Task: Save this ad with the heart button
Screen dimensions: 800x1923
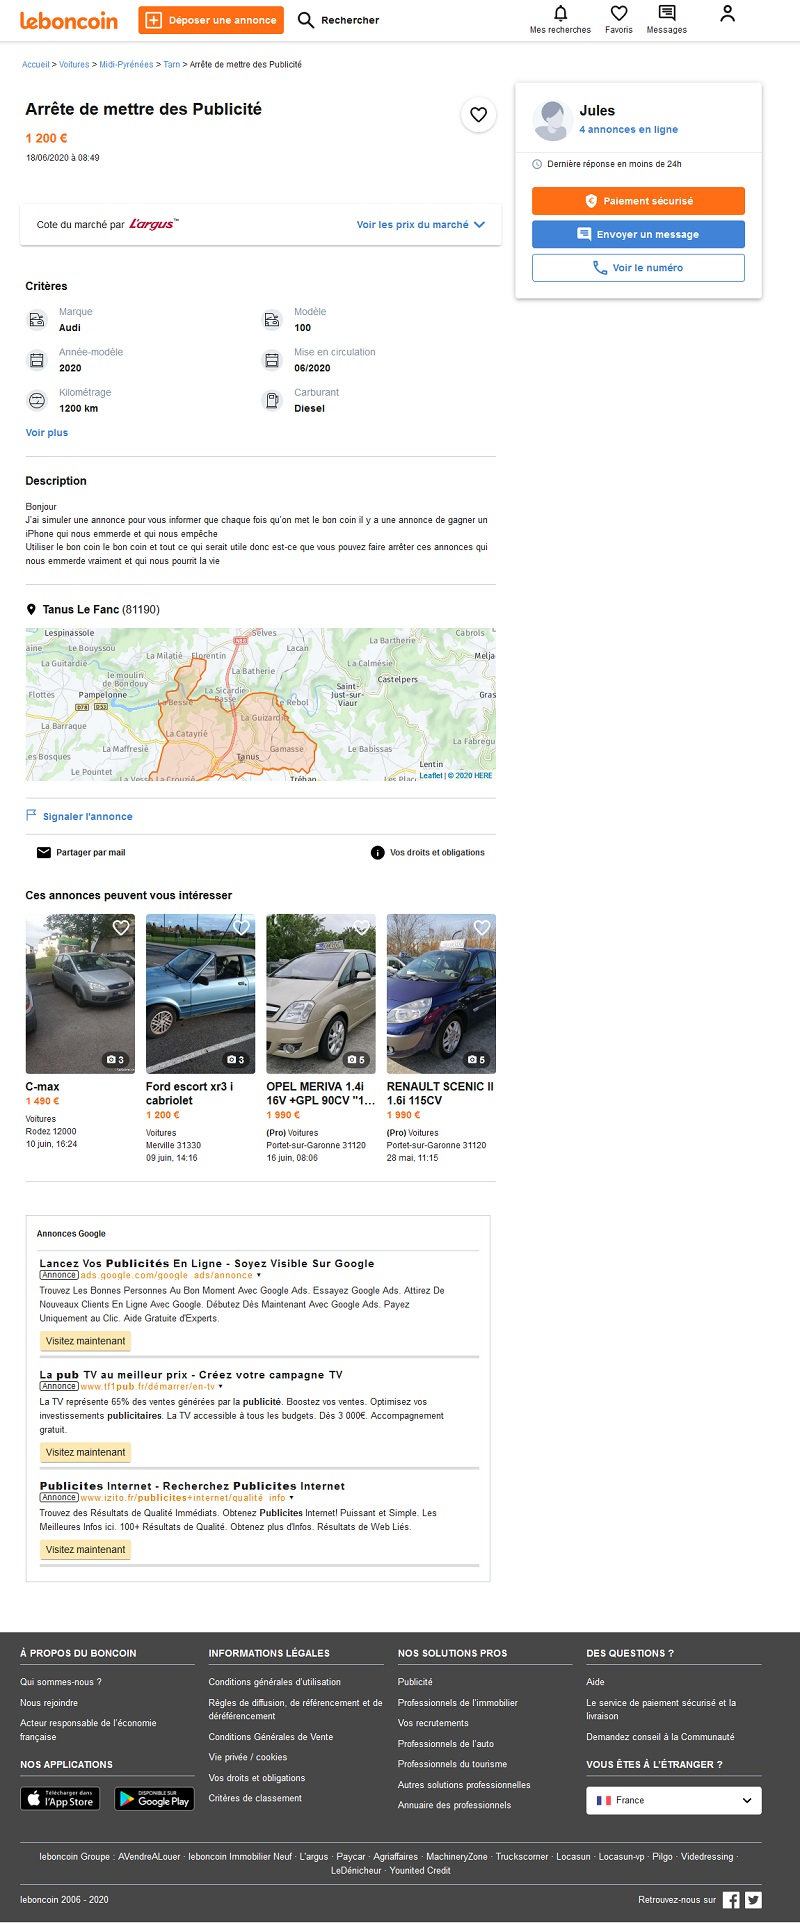Action: tap(479, 115)
